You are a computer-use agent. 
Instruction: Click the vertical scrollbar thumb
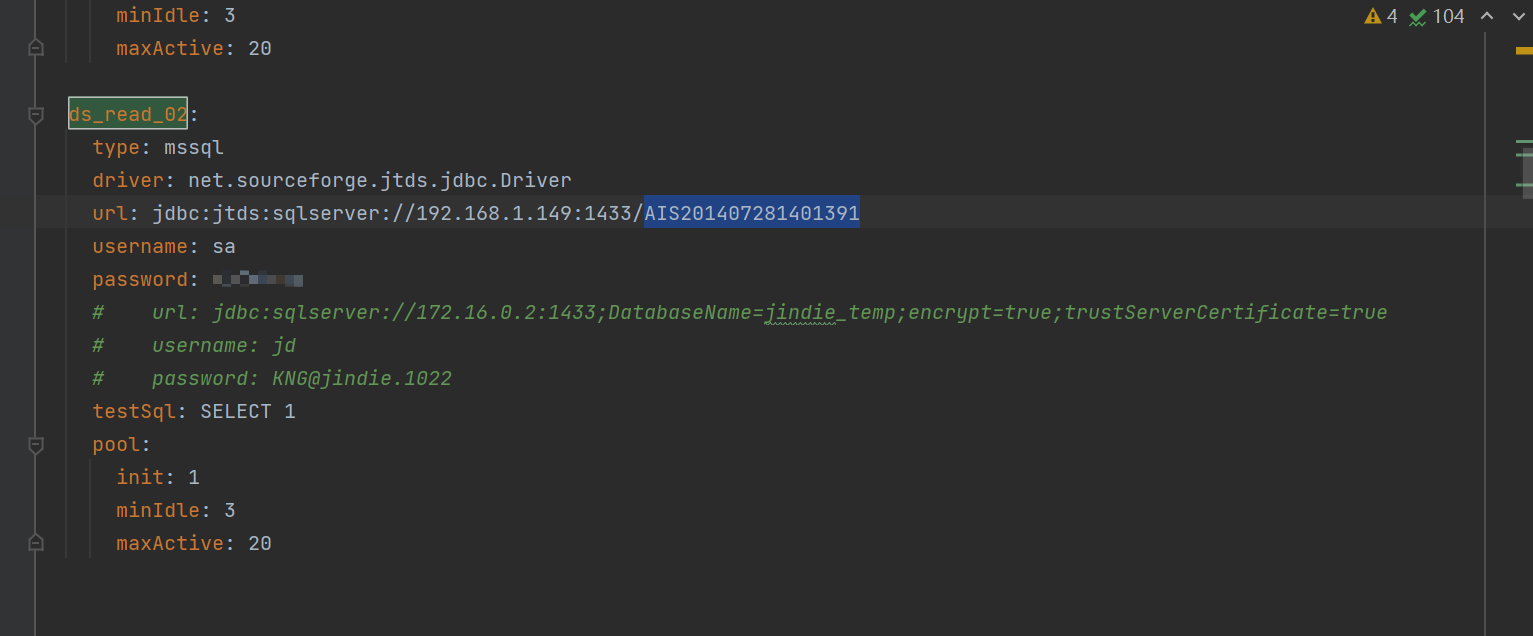1527,172
